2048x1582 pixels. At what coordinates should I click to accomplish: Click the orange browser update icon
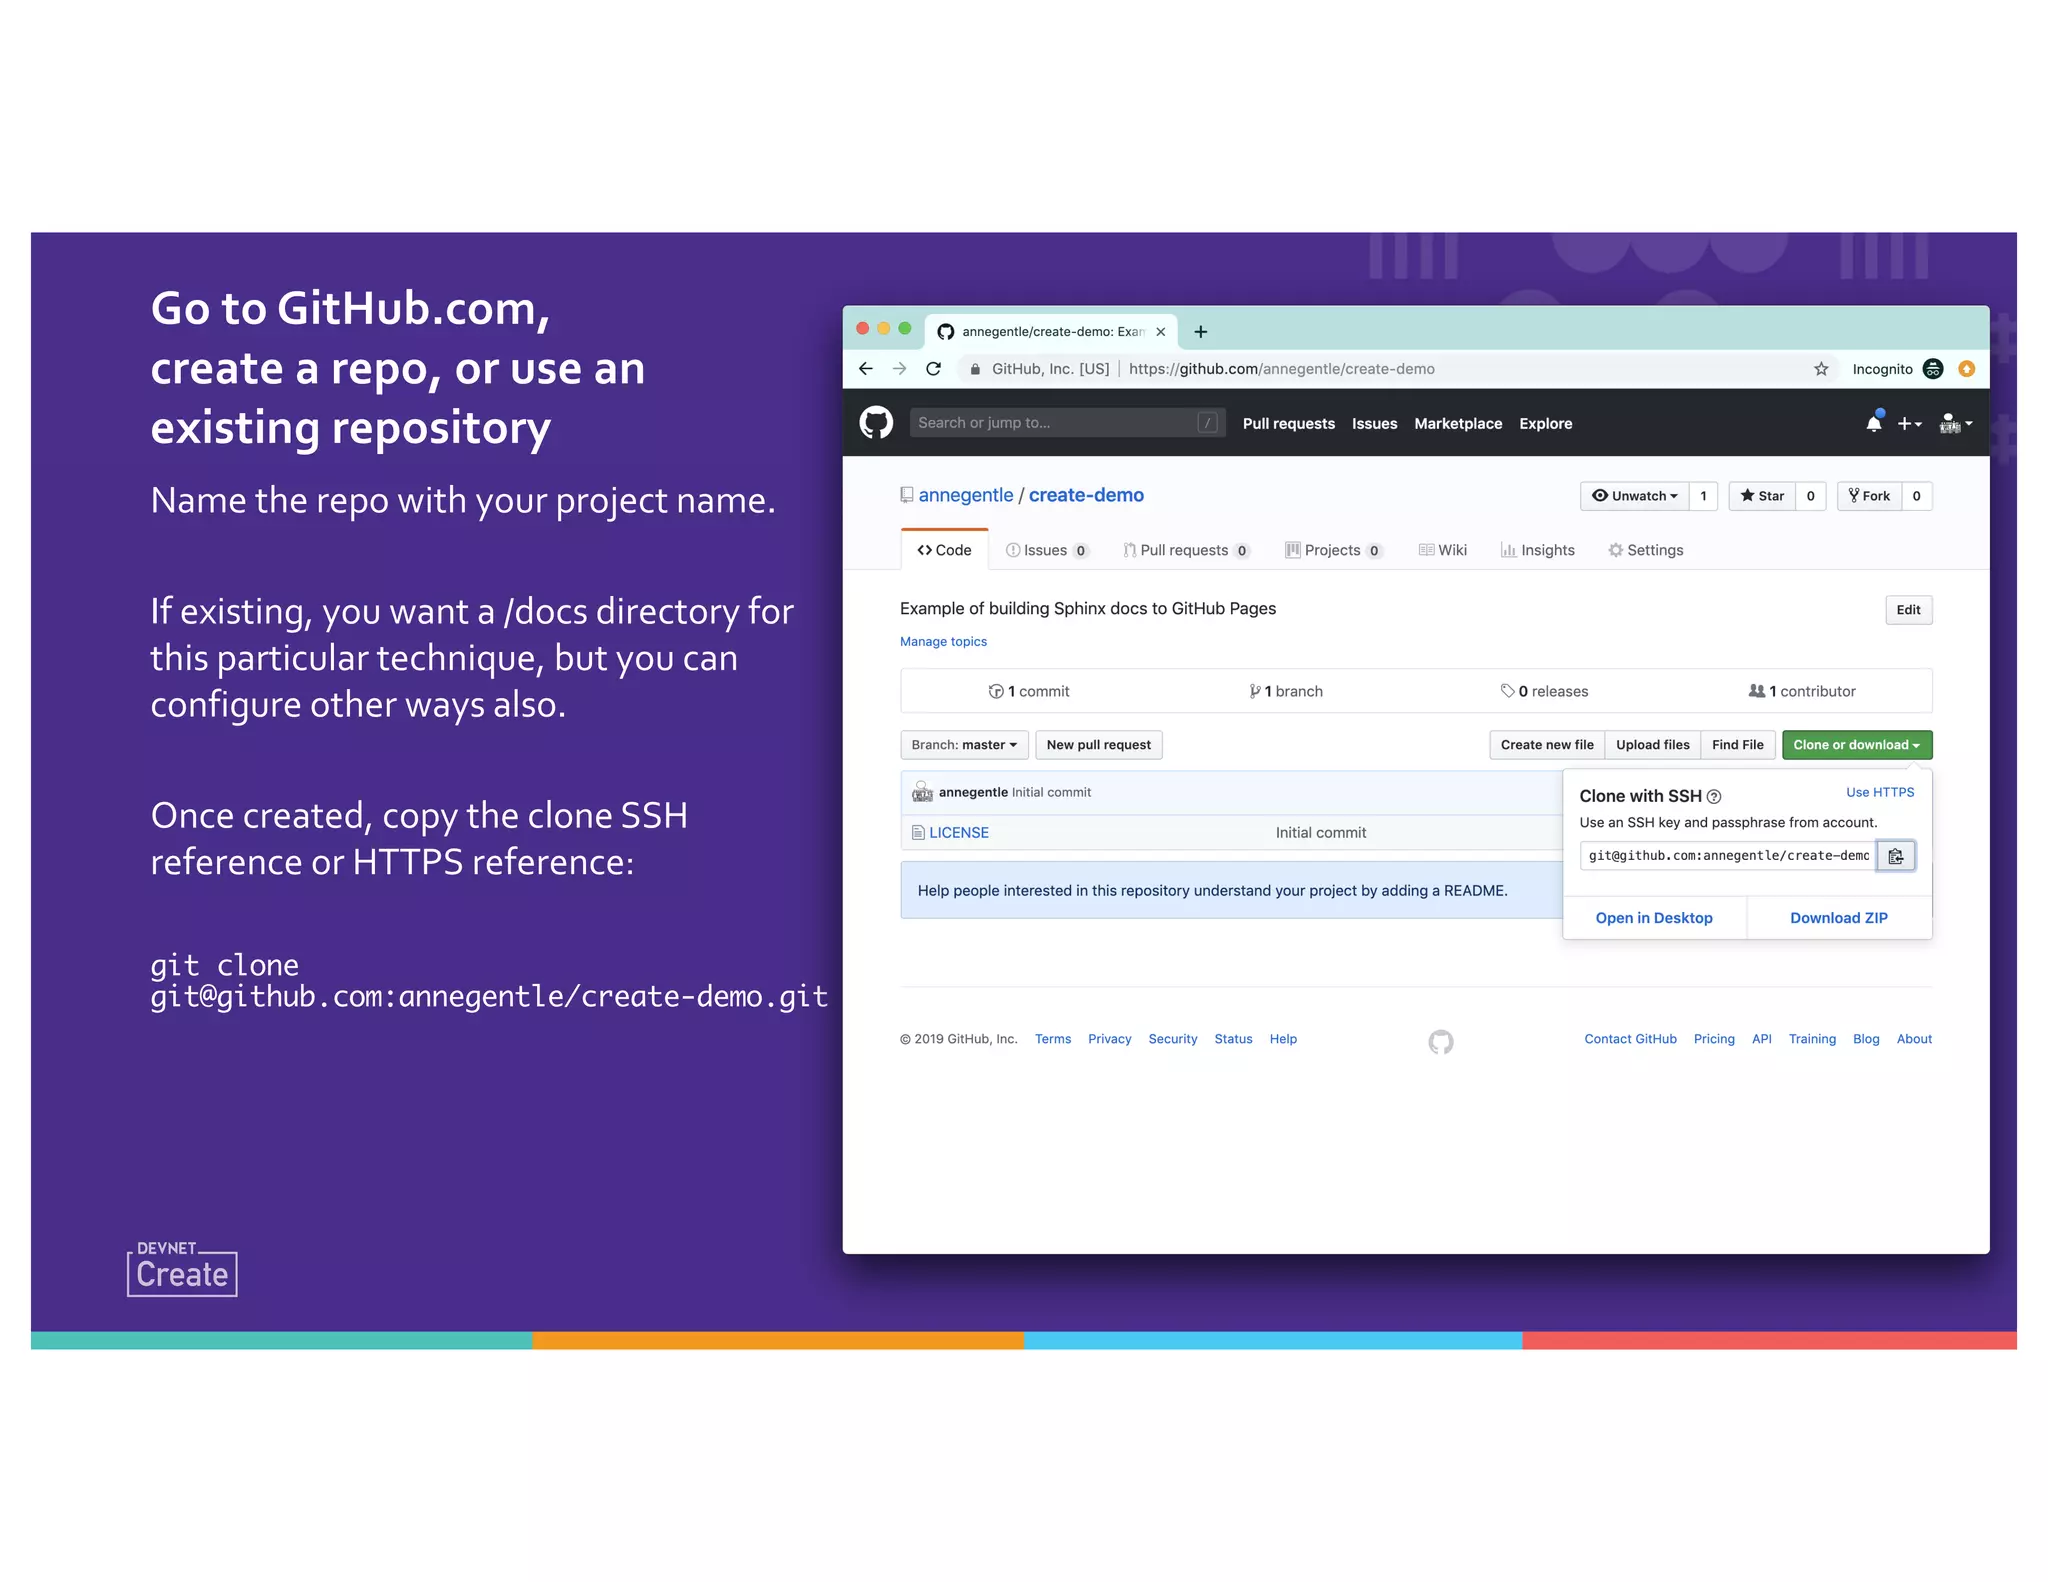[1967, 369]
